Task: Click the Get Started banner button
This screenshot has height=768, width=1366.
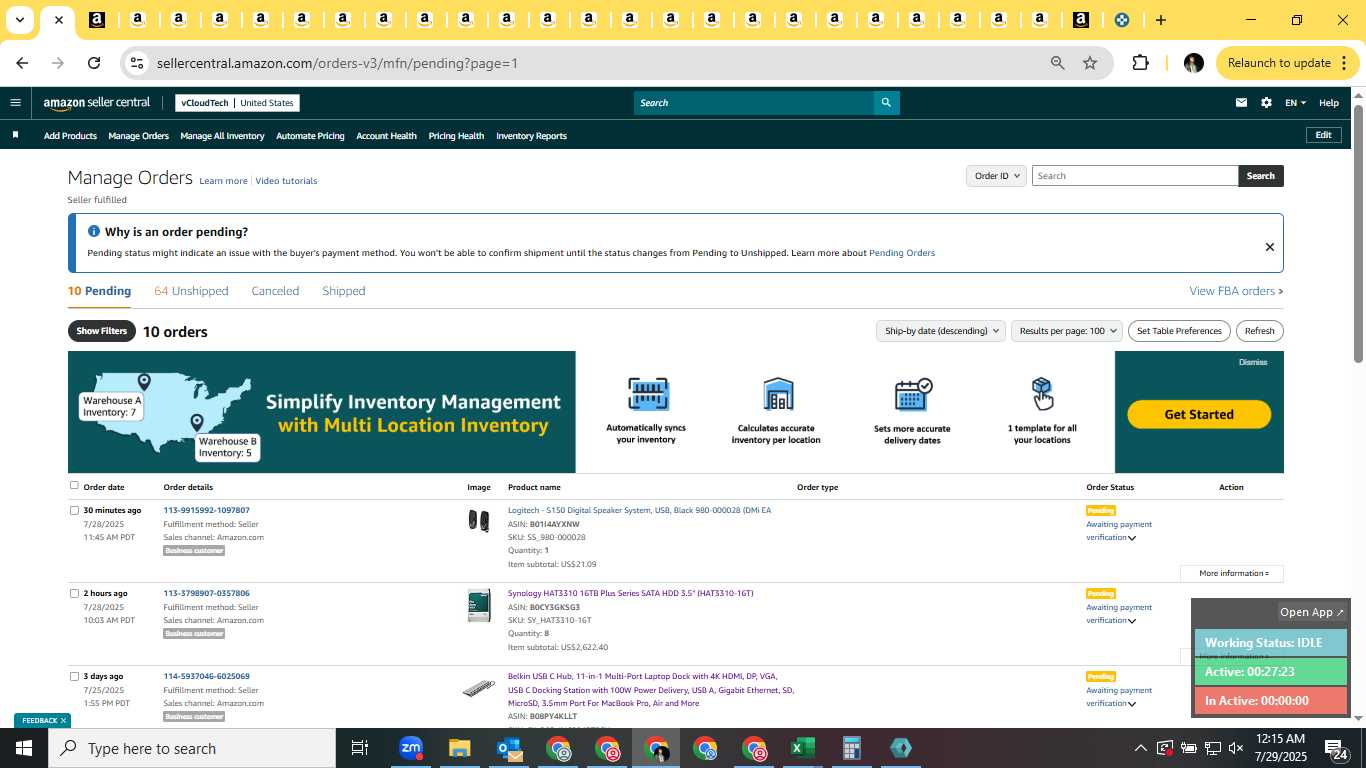Action: 1199,414
